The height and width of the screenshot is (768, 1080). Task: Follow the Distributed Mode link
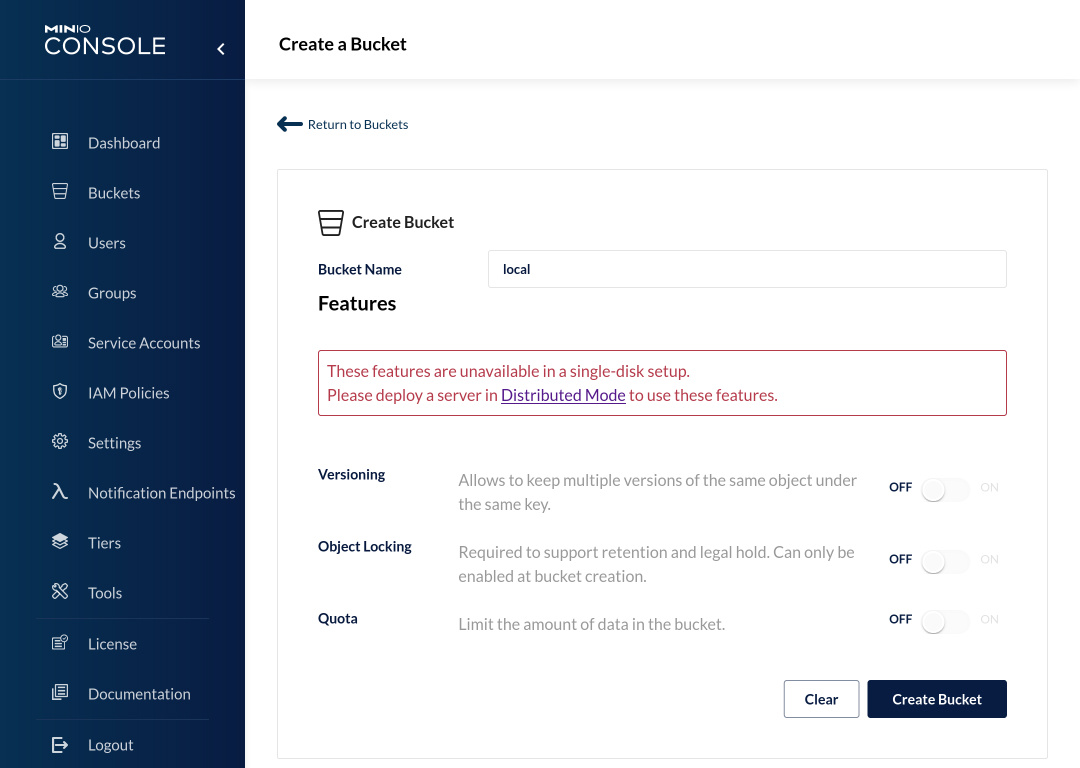click(x=563, y=395)
